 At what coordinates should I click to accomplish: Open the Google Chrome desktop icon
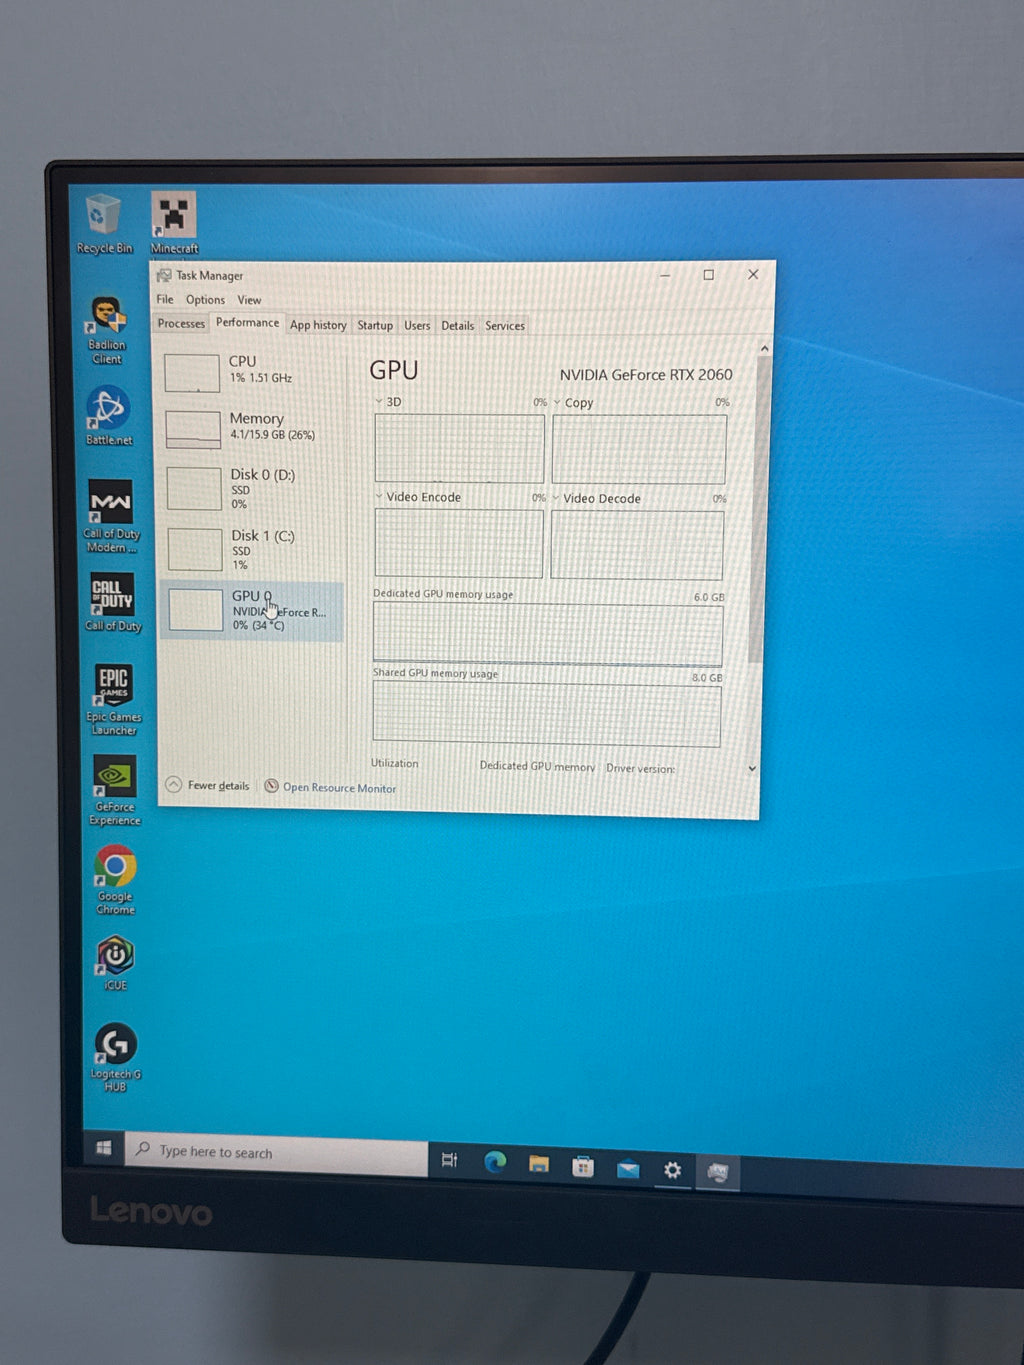[115, 880]
